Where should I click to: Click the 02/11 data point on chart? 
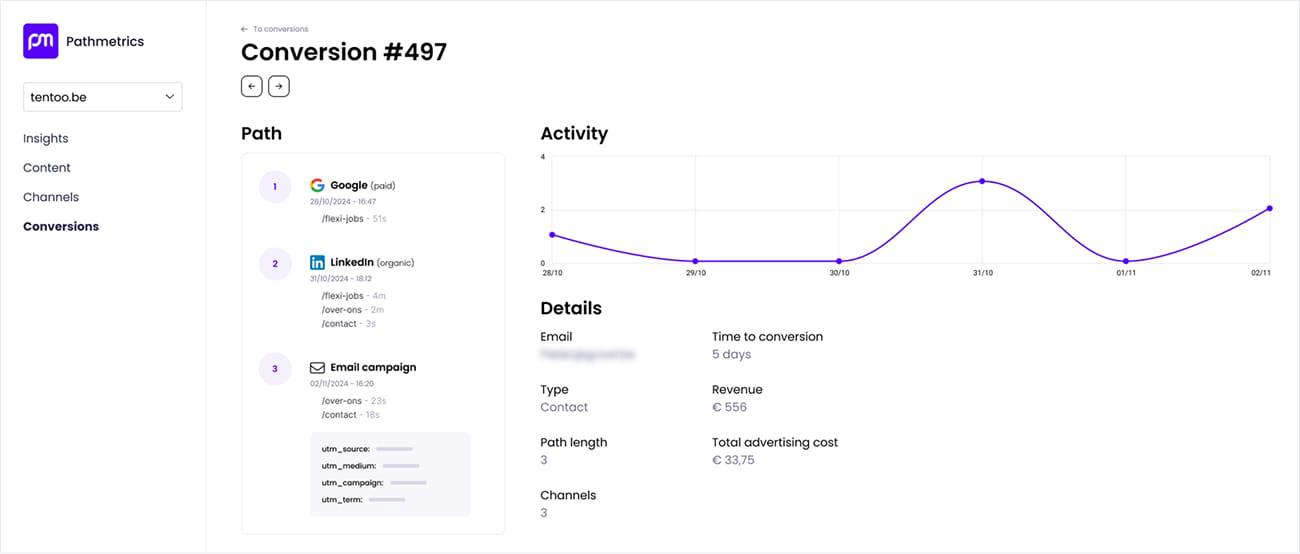pyautogui.click(x=1269, y=208)
